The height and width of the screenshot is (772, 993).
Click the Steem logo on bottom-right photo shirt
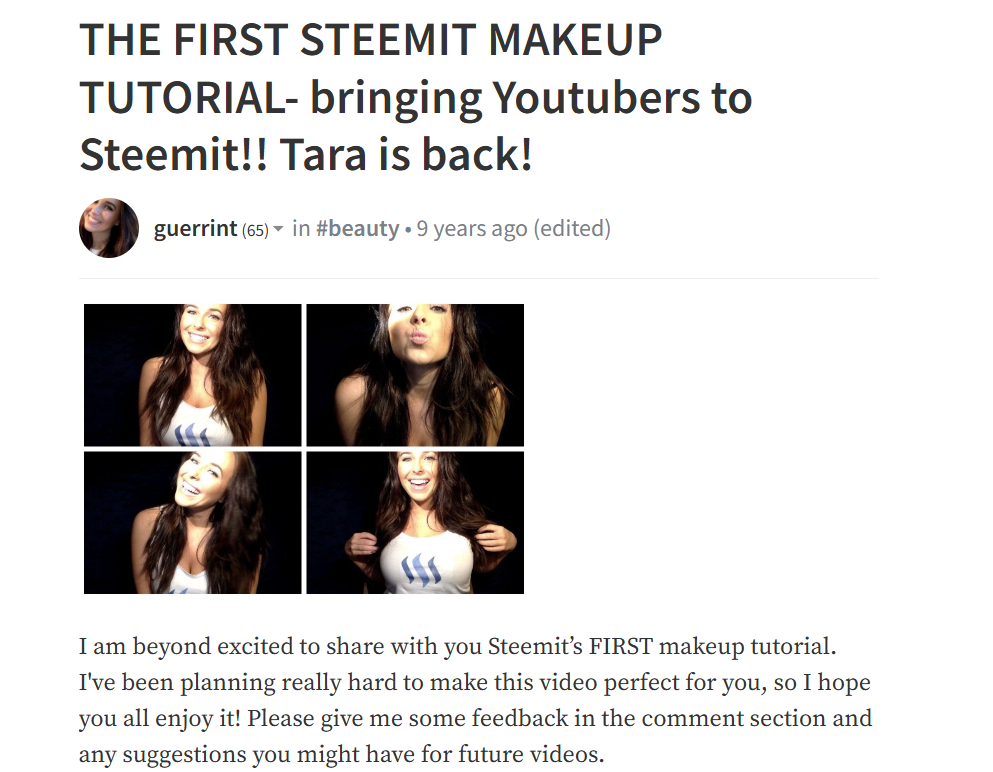422,569
